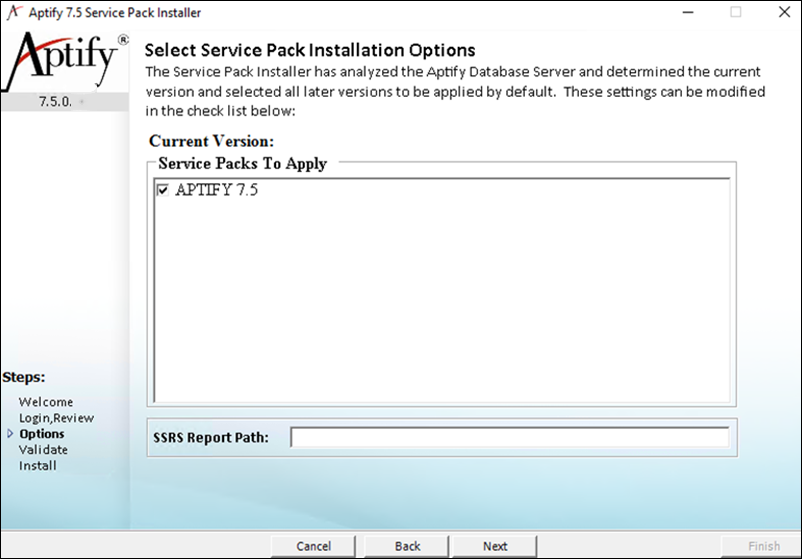
Task: Click the Aptify installer title bar icon
Action: (x=13, y=13)
